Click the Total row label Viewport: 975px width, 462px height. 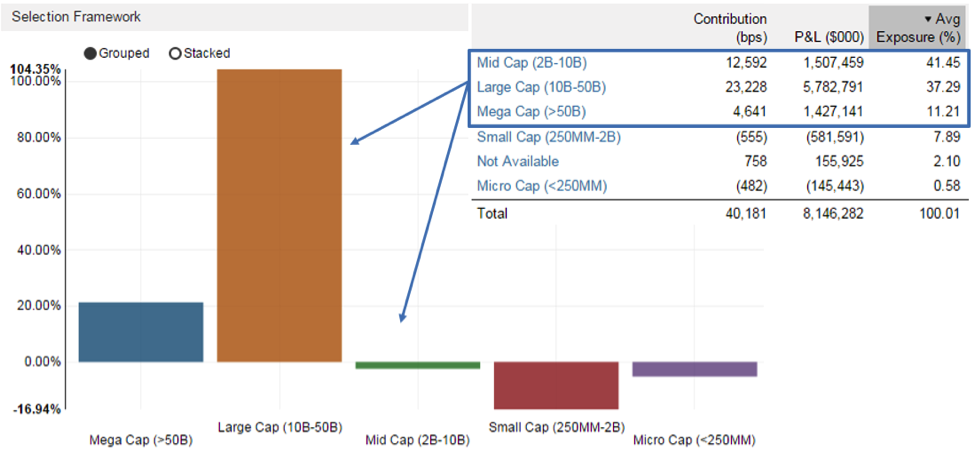[493, 213]
